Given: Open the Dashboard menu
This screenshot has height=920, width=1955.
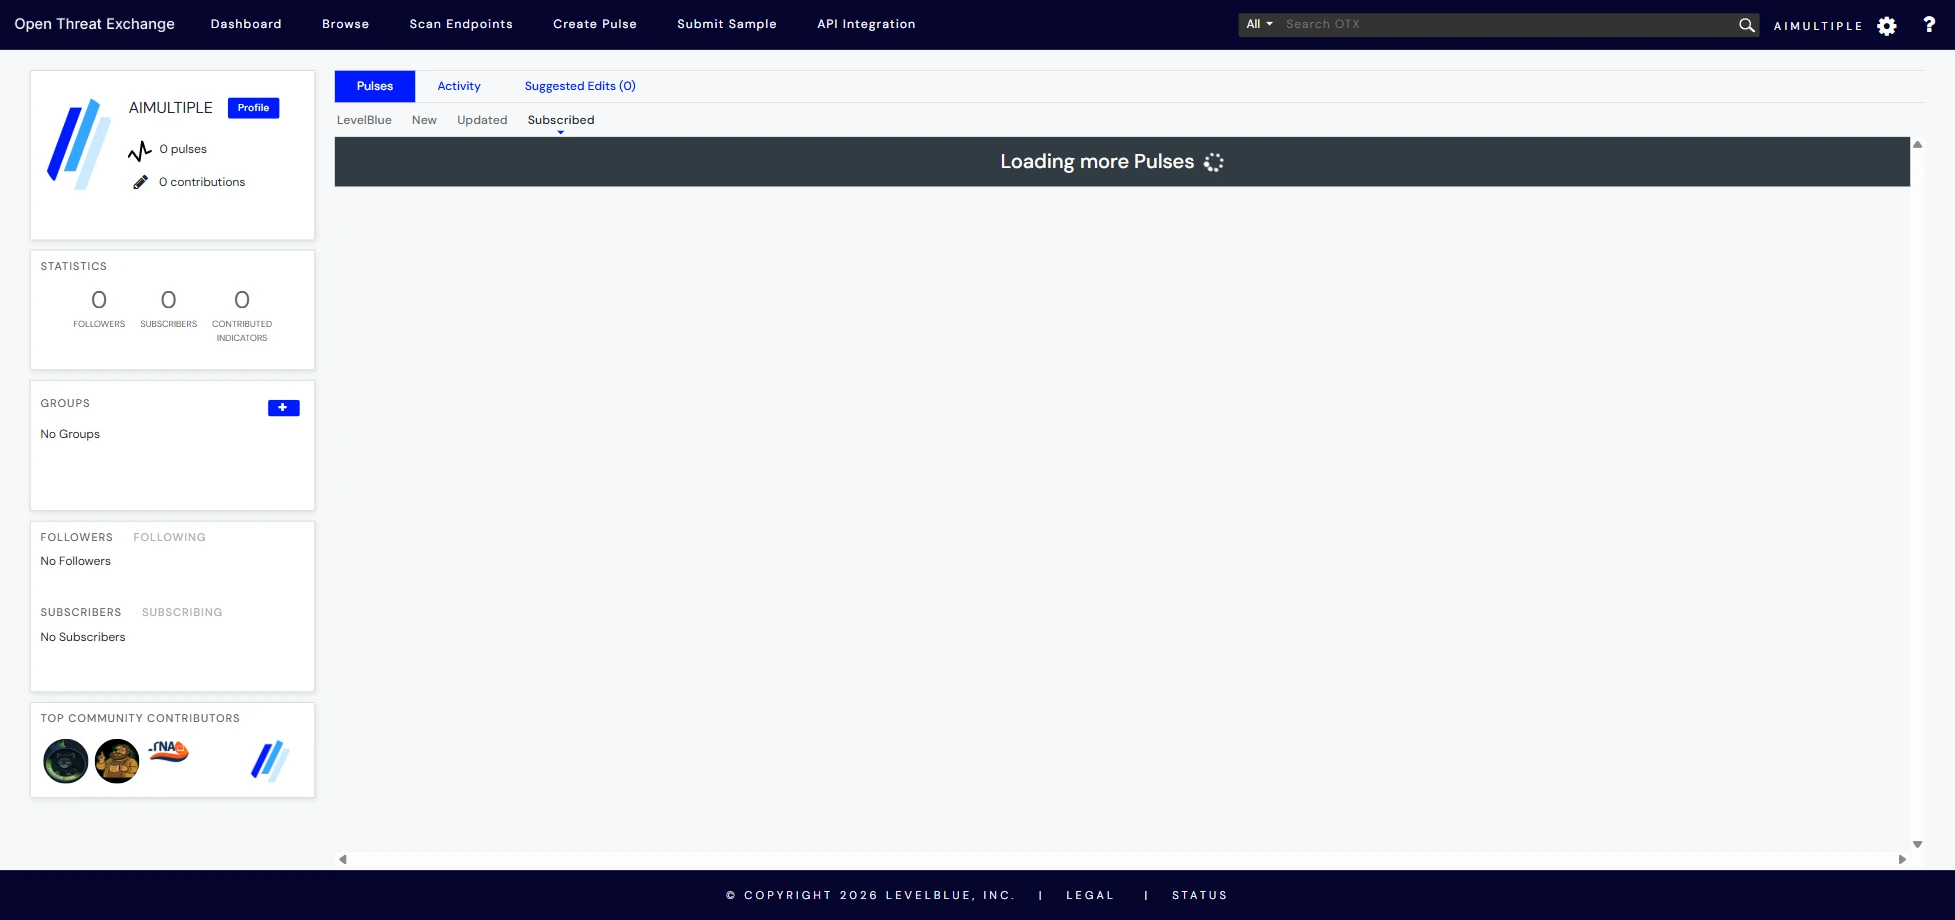Looking at the screenshot, I should (246, 24).
